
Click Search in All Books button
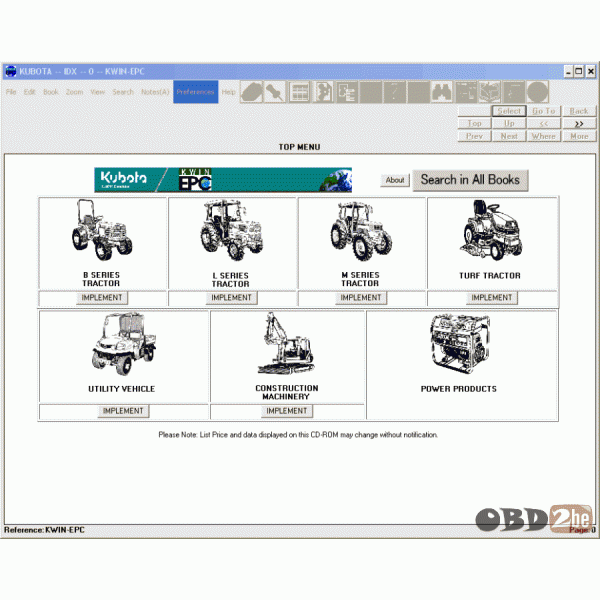(470, 180)
